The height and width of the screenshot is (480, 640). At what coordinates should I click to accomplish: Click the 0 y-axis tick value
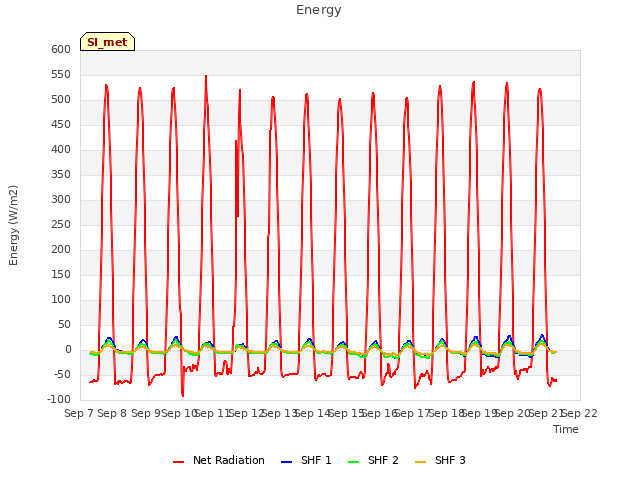click(x=68, y=350)
